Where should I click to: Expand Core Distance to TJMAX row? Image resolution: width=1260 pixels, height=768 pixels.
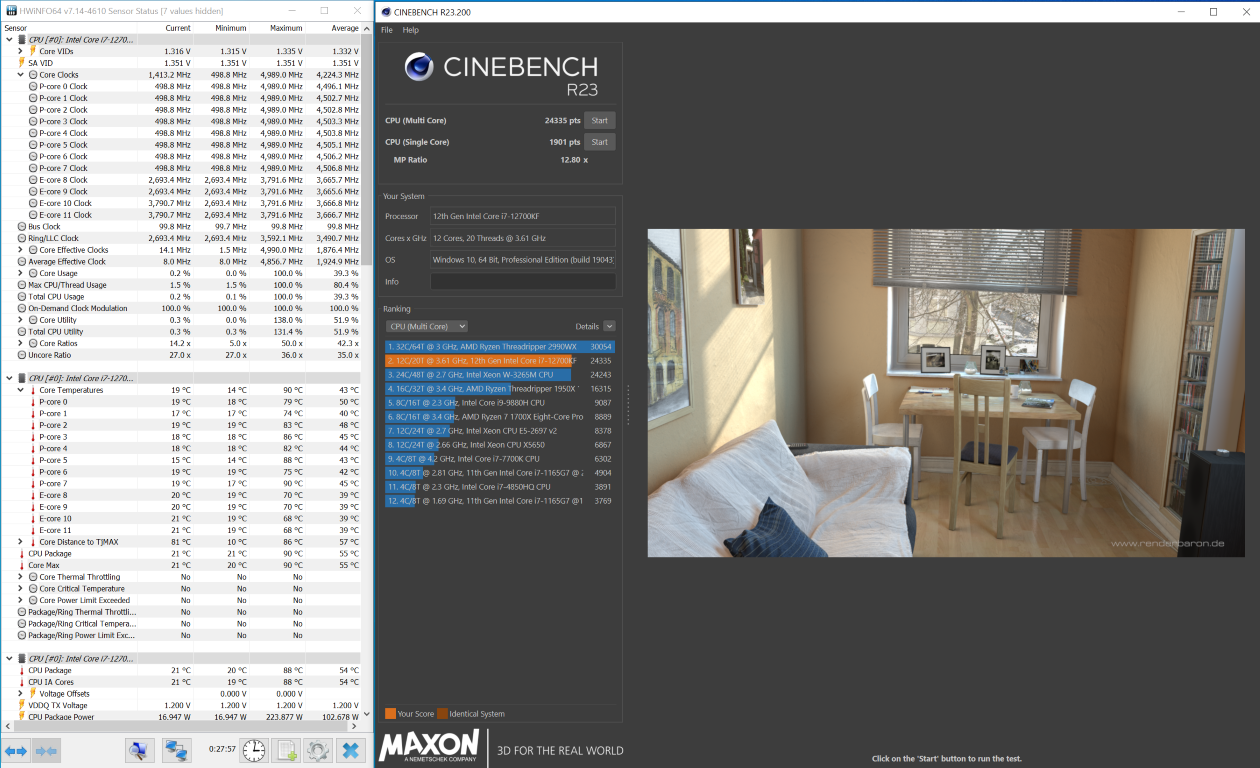pyautogui.click(x=21, y=542)
